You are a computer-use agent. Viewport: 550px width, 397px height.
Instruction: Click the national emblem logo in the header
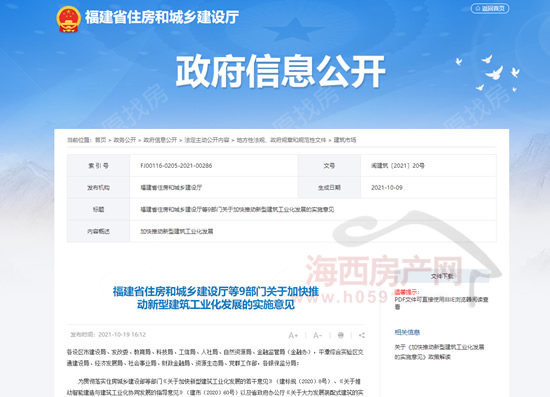tap(69, 19)
